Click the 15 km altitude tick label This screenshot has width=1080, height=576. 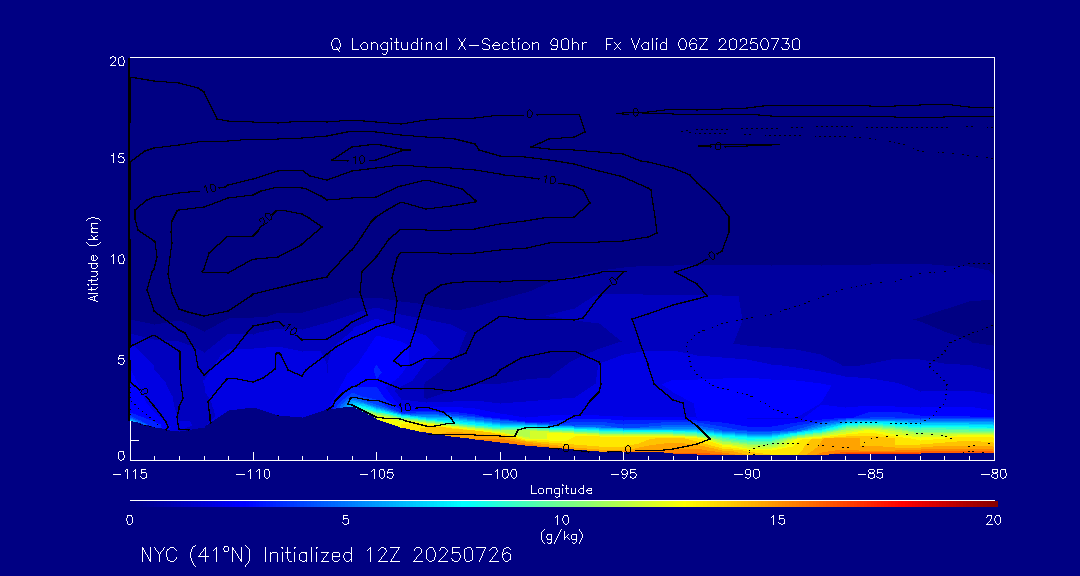[x=115, y=159]
